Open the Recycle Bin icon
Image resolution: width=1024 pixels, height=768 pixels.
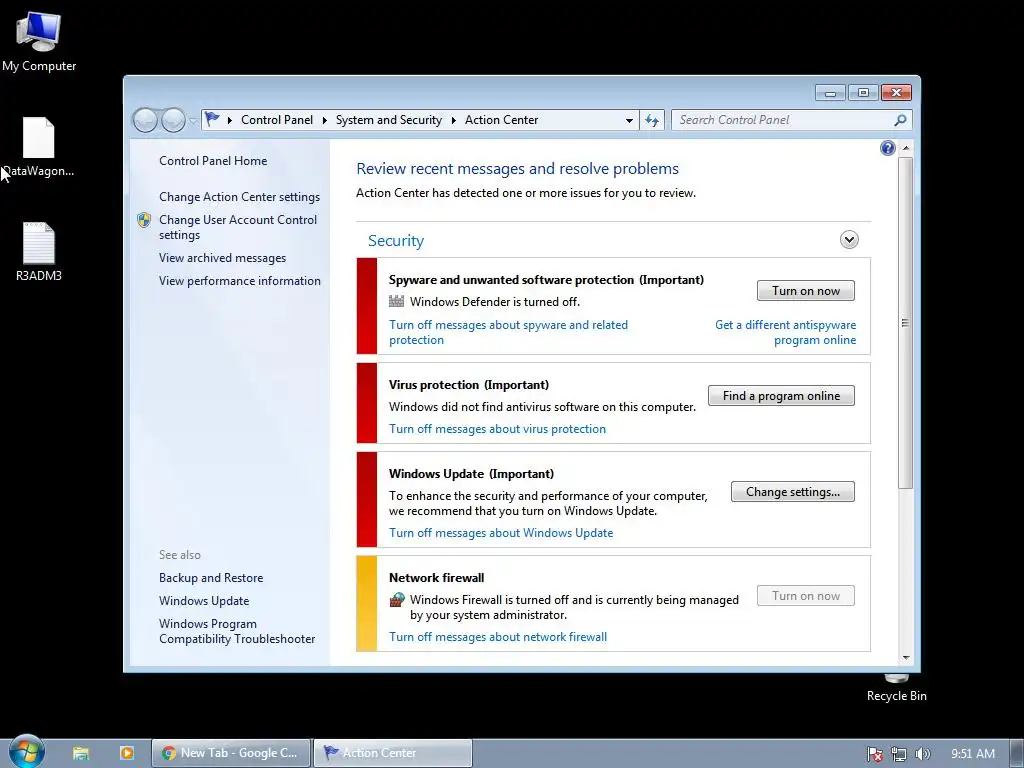[x=896, y=689]
